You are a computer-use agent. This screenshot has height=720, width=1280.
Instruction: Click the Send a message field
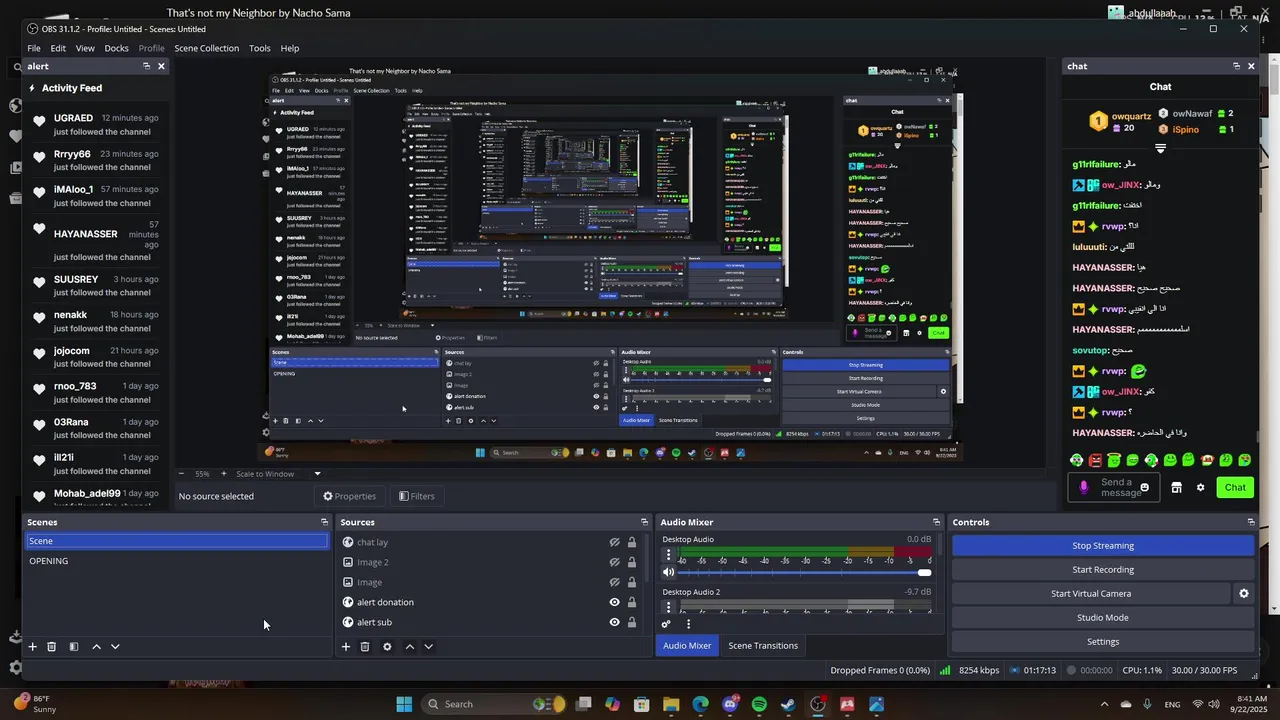pyautogui.click(x=1113, y=488)
